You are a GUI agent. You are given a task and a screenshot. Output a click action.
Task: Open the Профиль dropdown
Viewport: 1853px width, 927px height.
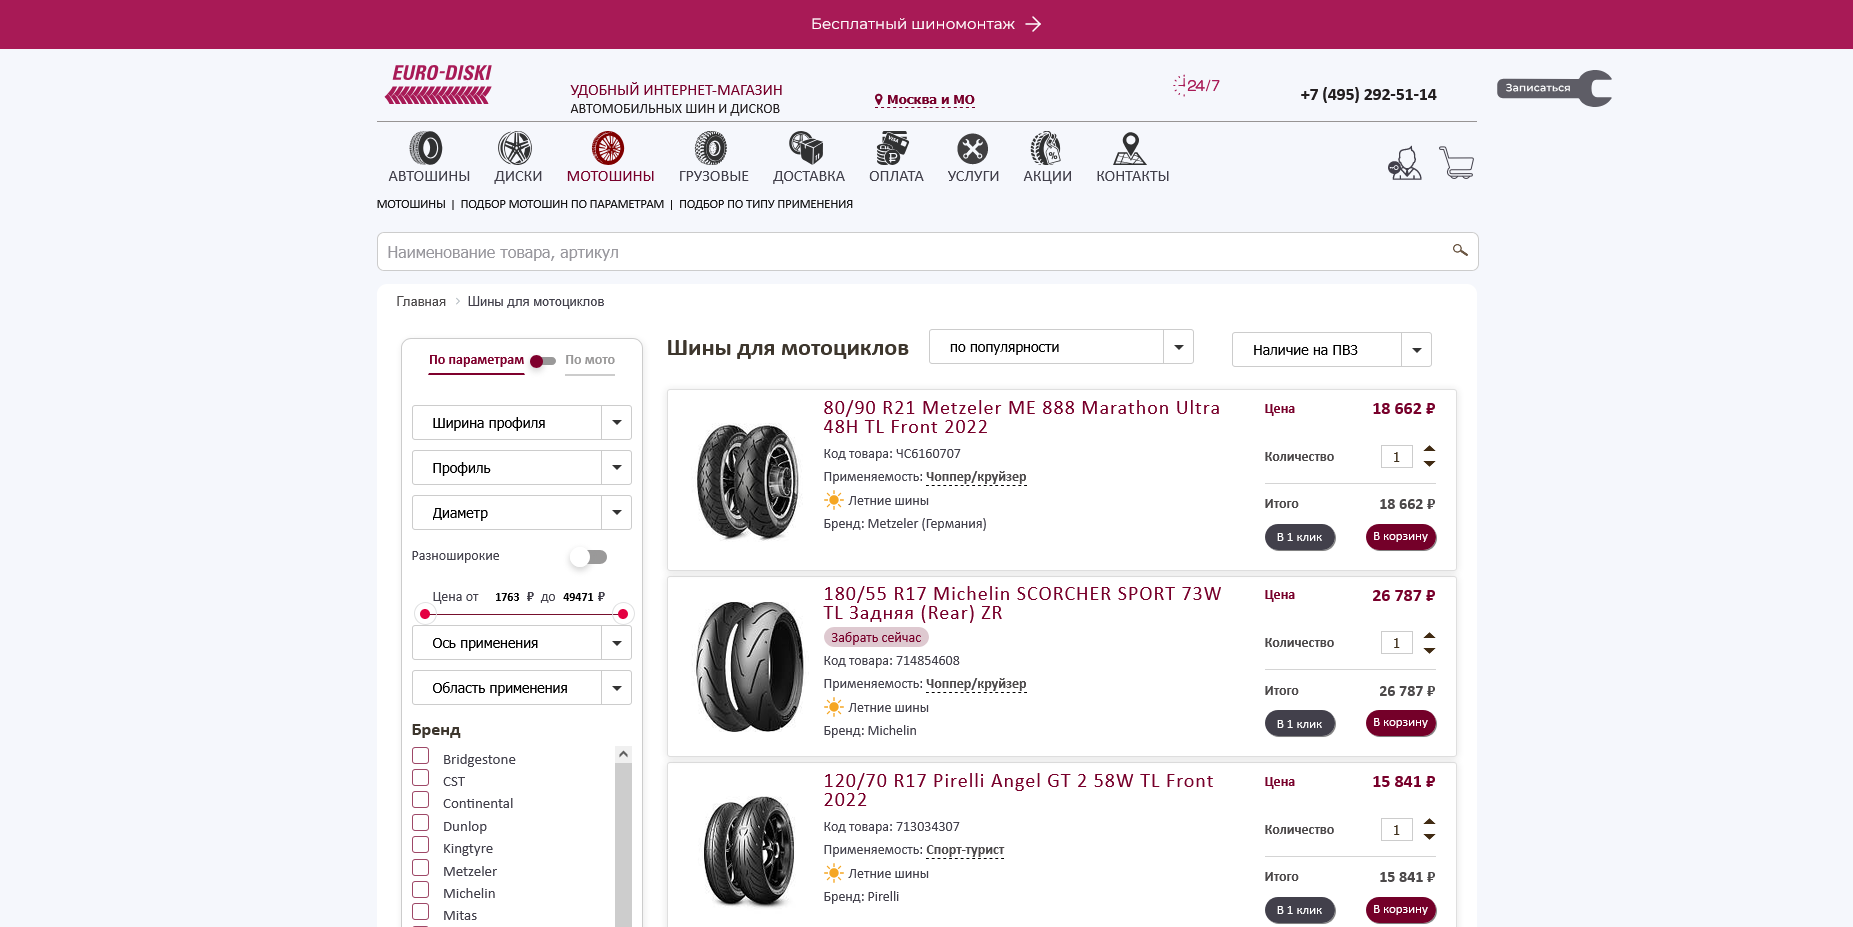521,468
